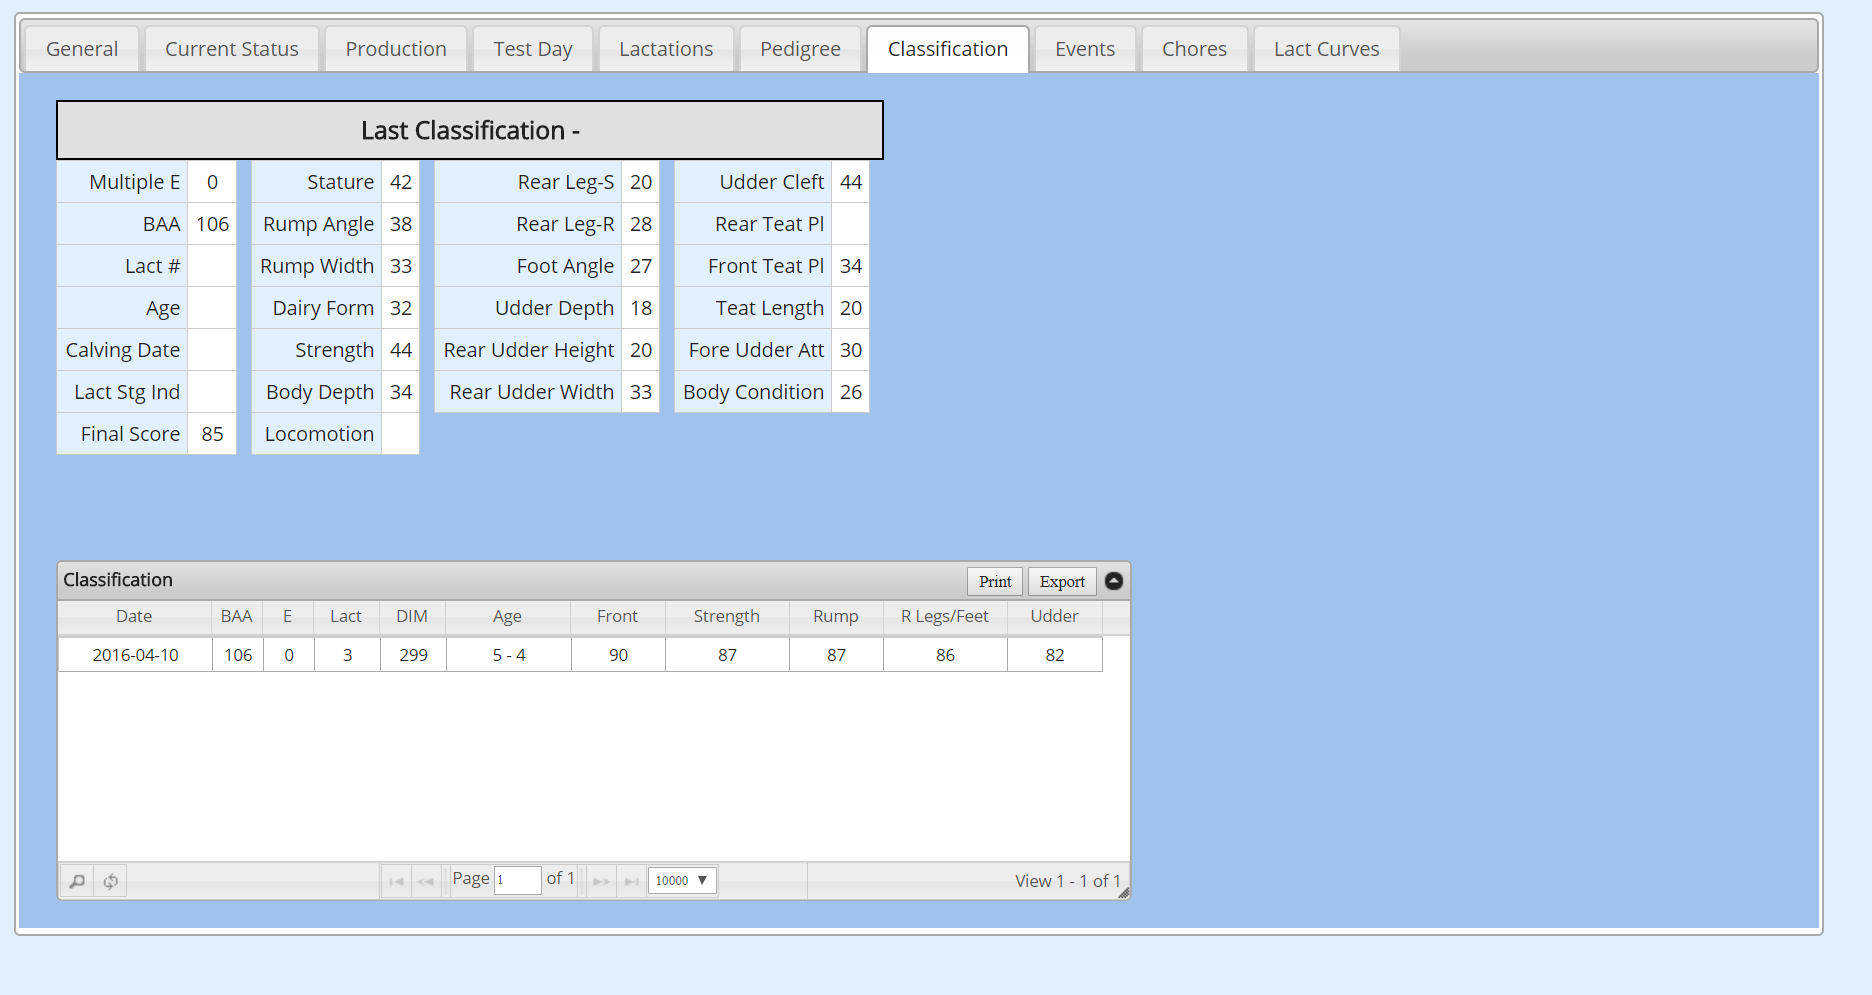
Task: Refresh the Classification grid
Action: pyautogui.click(x=111, y=881)
